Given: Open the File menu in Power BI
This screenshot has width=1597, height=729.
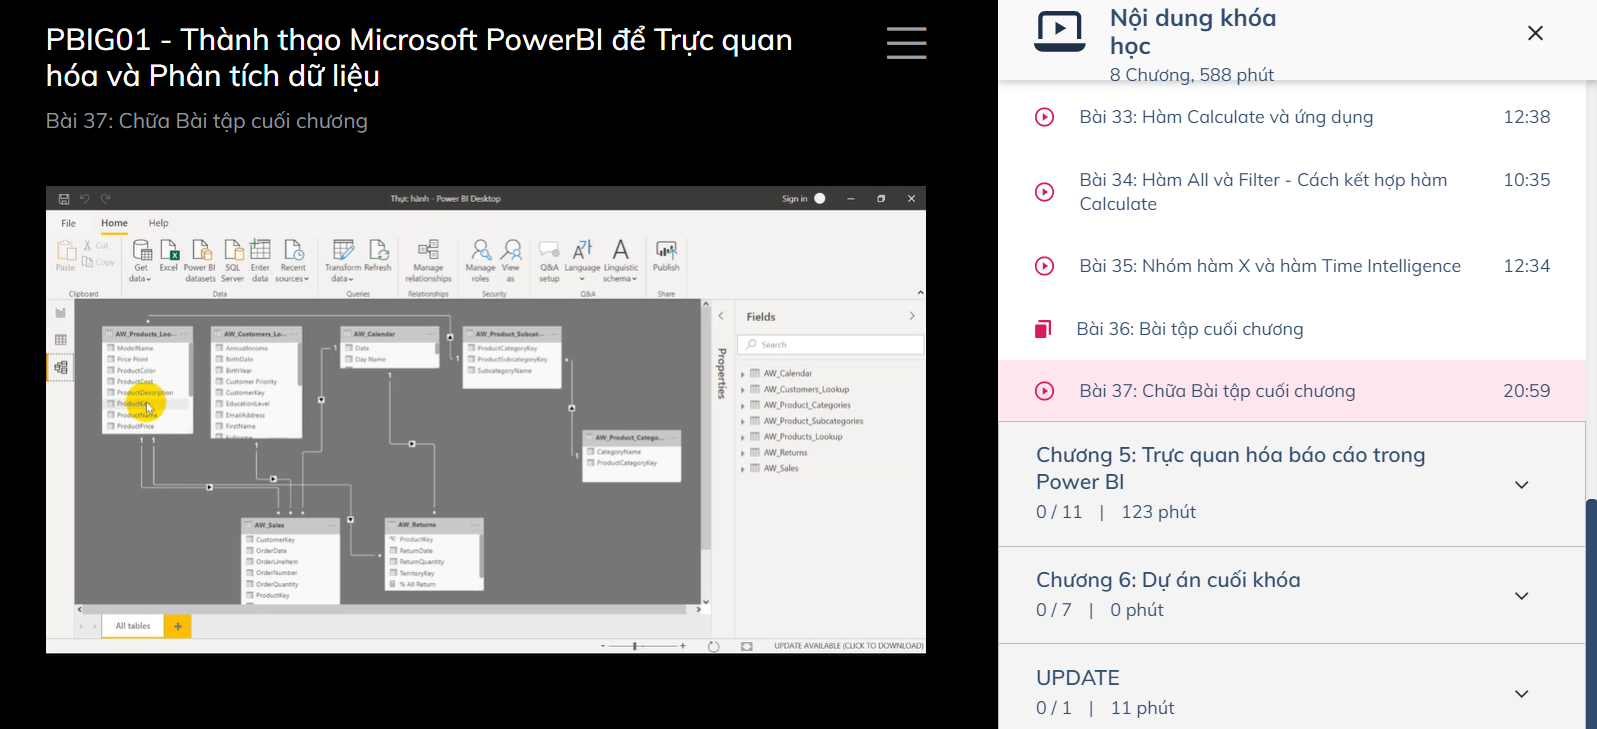Looking at the screenshot, I should 68,223.
